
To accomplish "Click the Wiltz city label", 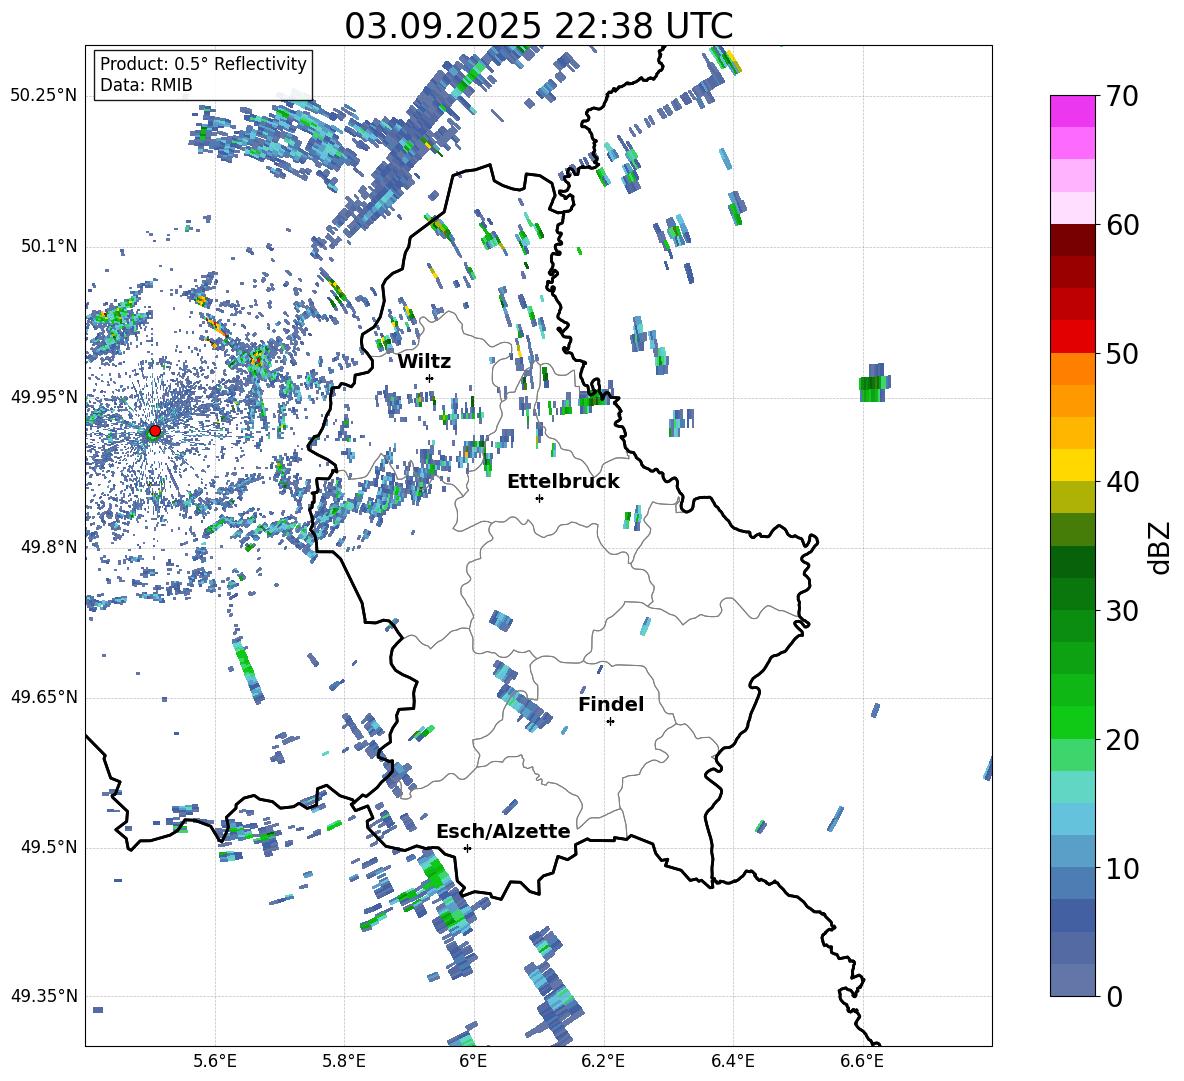I will [424, 361].
